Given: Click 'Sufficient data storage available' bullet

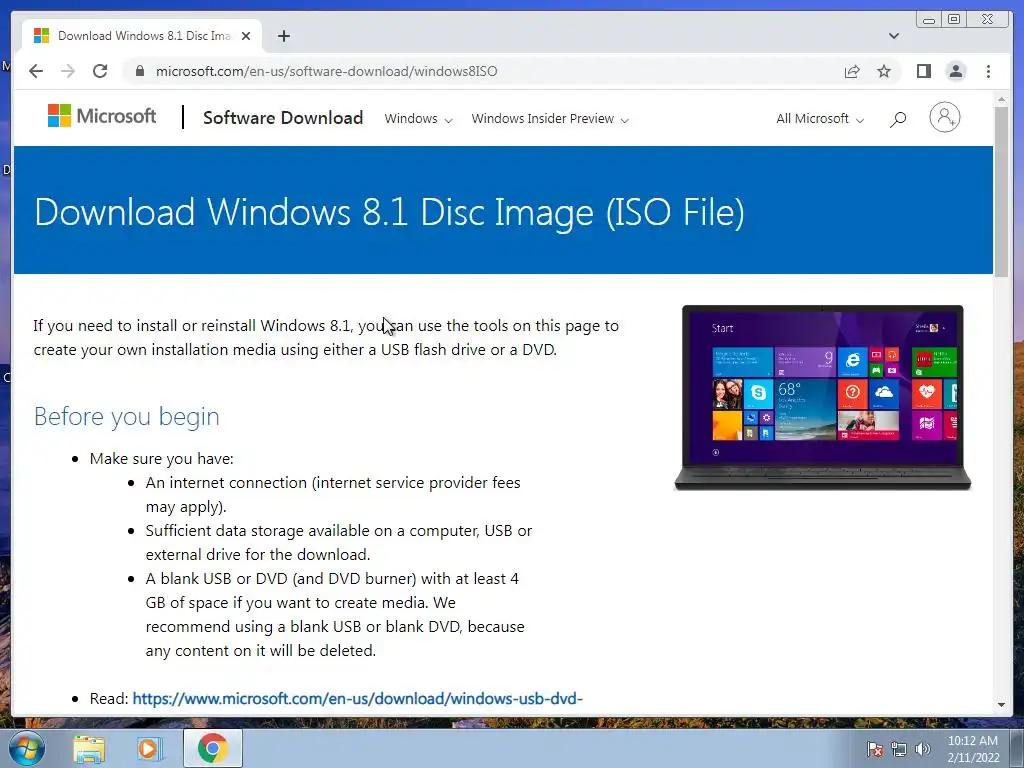Looking at the screenshot, I should (339, 543).
